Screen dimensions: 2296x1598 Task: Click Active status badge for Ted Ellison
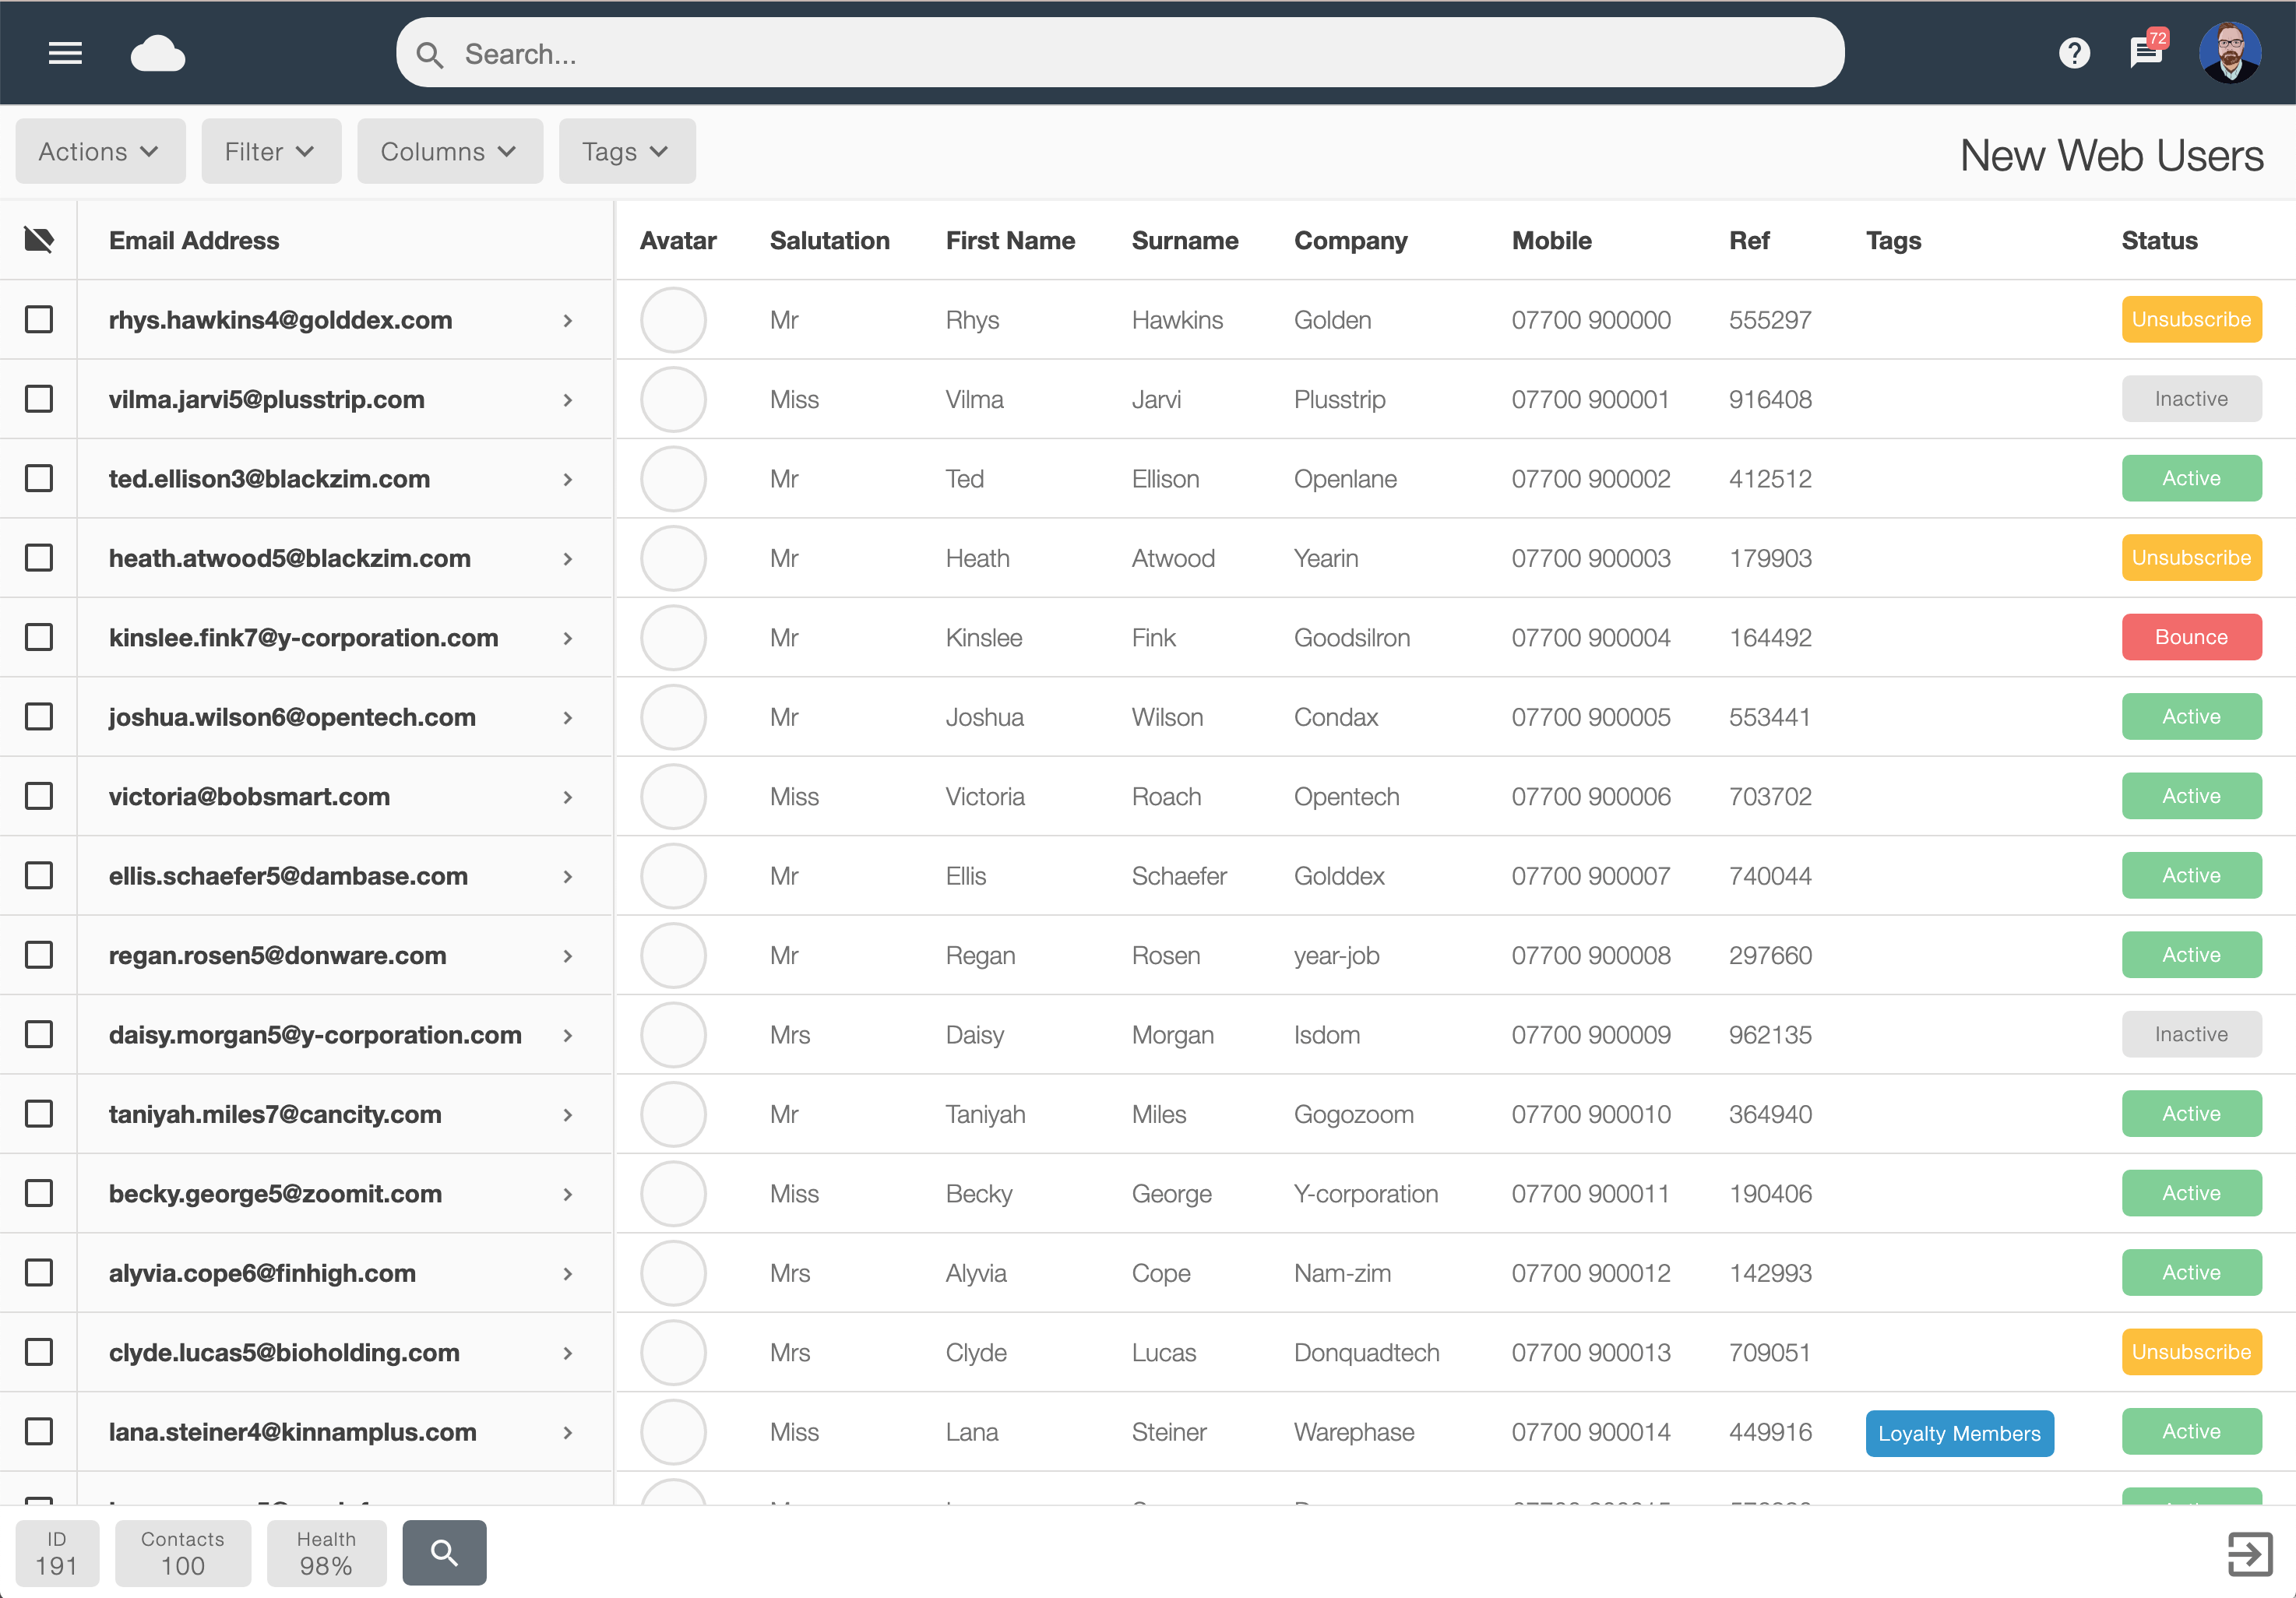2191,478
